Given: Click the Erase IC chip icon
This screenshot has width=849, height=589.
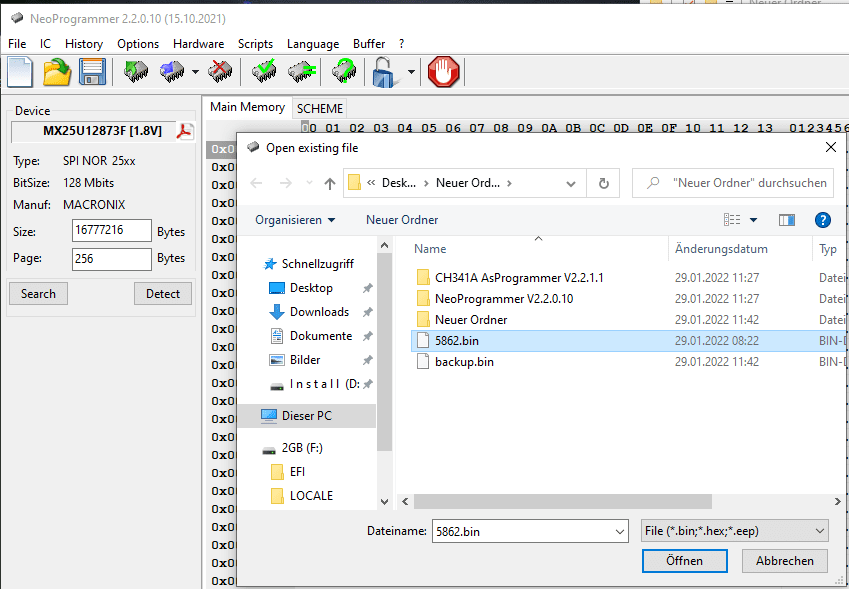Looking at the screenshot, I should coord(220,71).
